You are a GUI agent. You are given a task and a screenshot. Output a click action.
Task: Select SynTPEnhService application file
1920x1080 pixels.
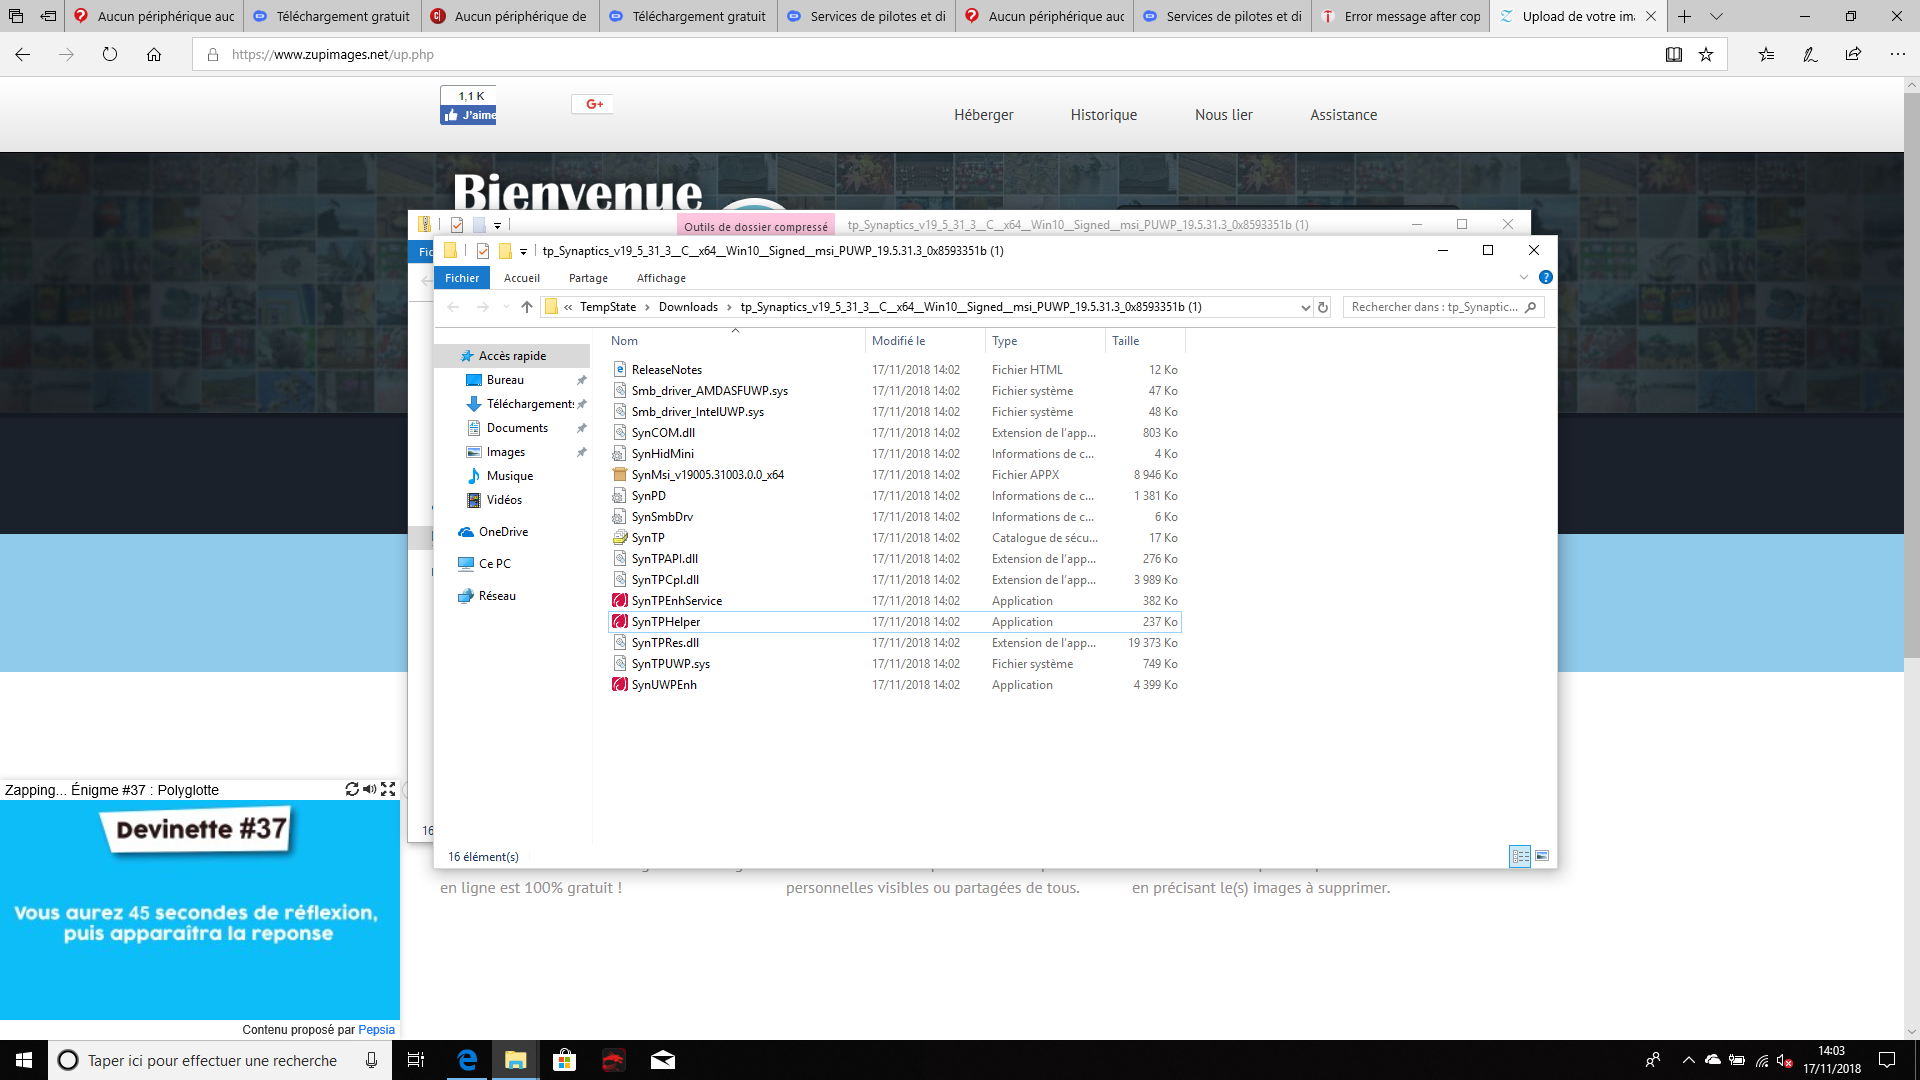(676, 601)
